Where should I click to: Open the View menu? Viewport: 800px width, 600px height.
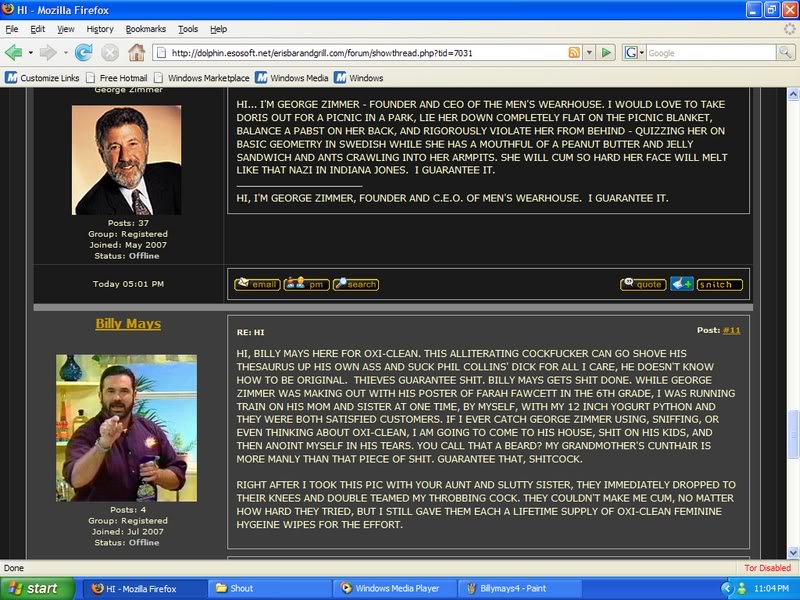pos(65,29)
